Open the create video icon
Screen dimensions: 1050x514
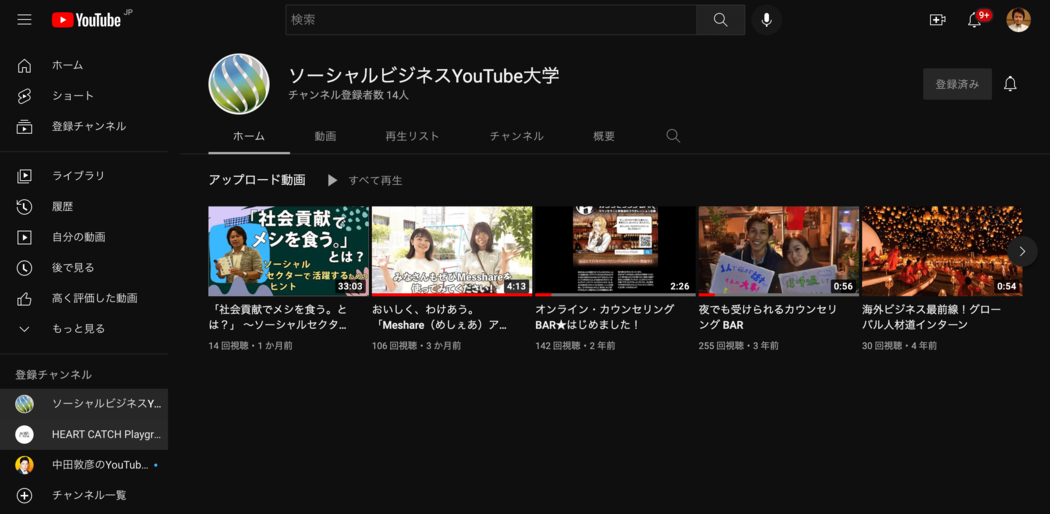click(x=937, y=20)
